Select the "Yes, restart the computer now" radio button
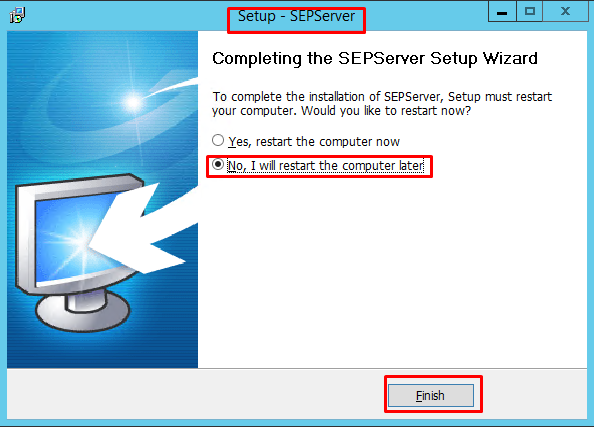 coord(218,140)
